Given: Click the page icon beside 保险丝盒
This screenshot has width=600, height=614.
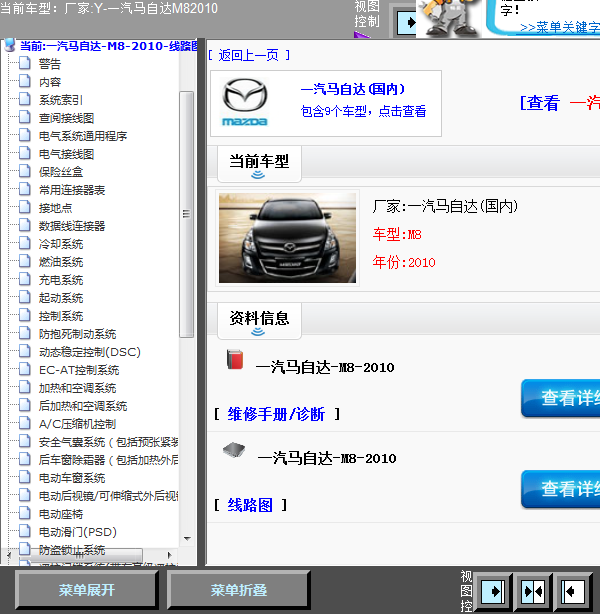Looking at the screenshot, I should click(25, 171).
